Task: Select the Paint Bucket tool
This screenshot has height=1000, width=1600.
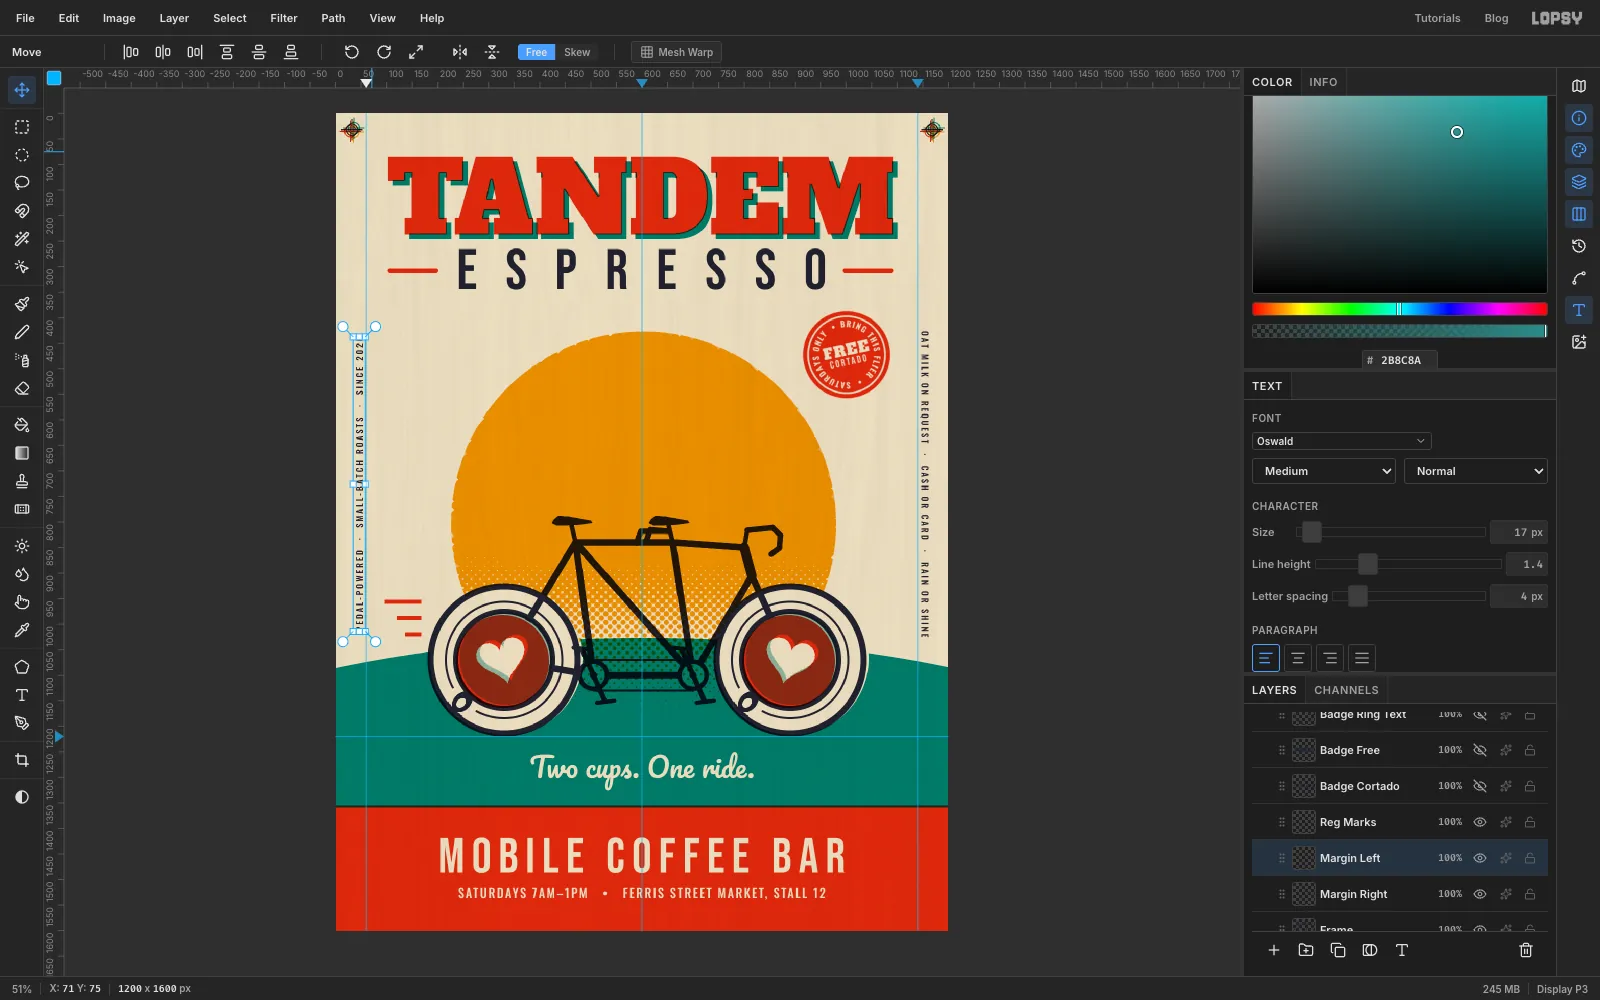Action: point(22,425)
